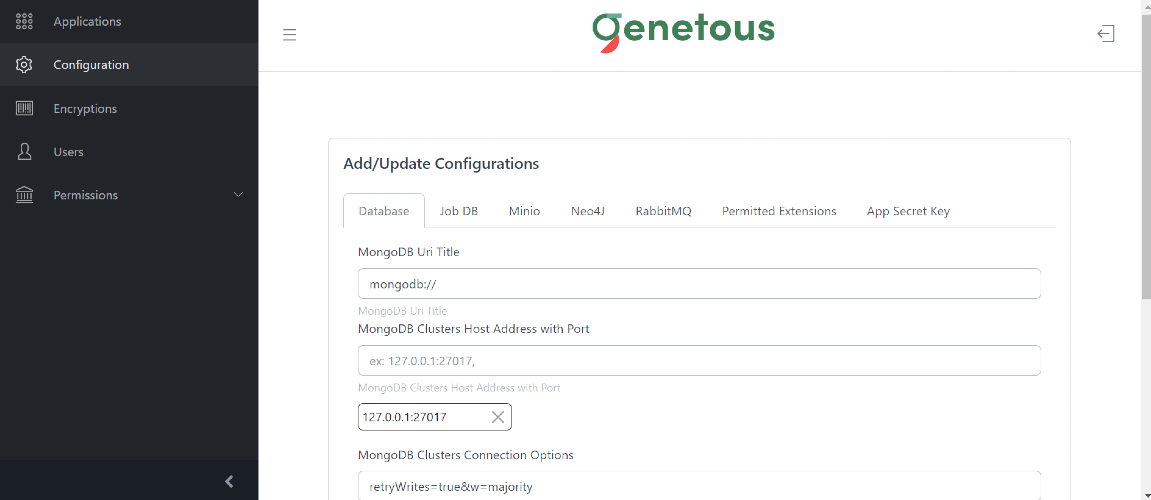Click the 127.0.0.1:27017 tag text
The height and width of the screenshot is (500, 1151).
coord(404,417)
